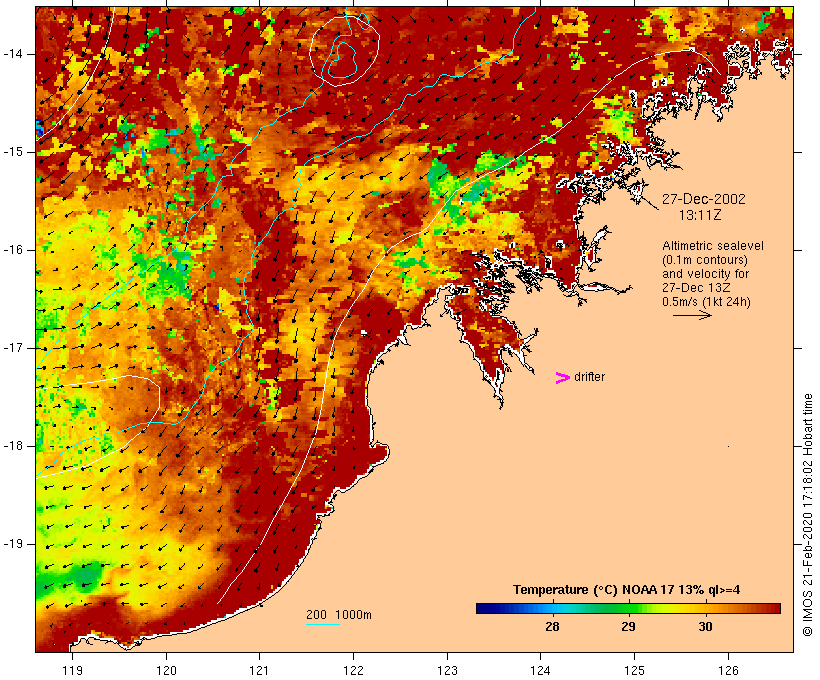Click the latitude label '-19'
This screenshot has height=680, width=820.
[13, 544]
